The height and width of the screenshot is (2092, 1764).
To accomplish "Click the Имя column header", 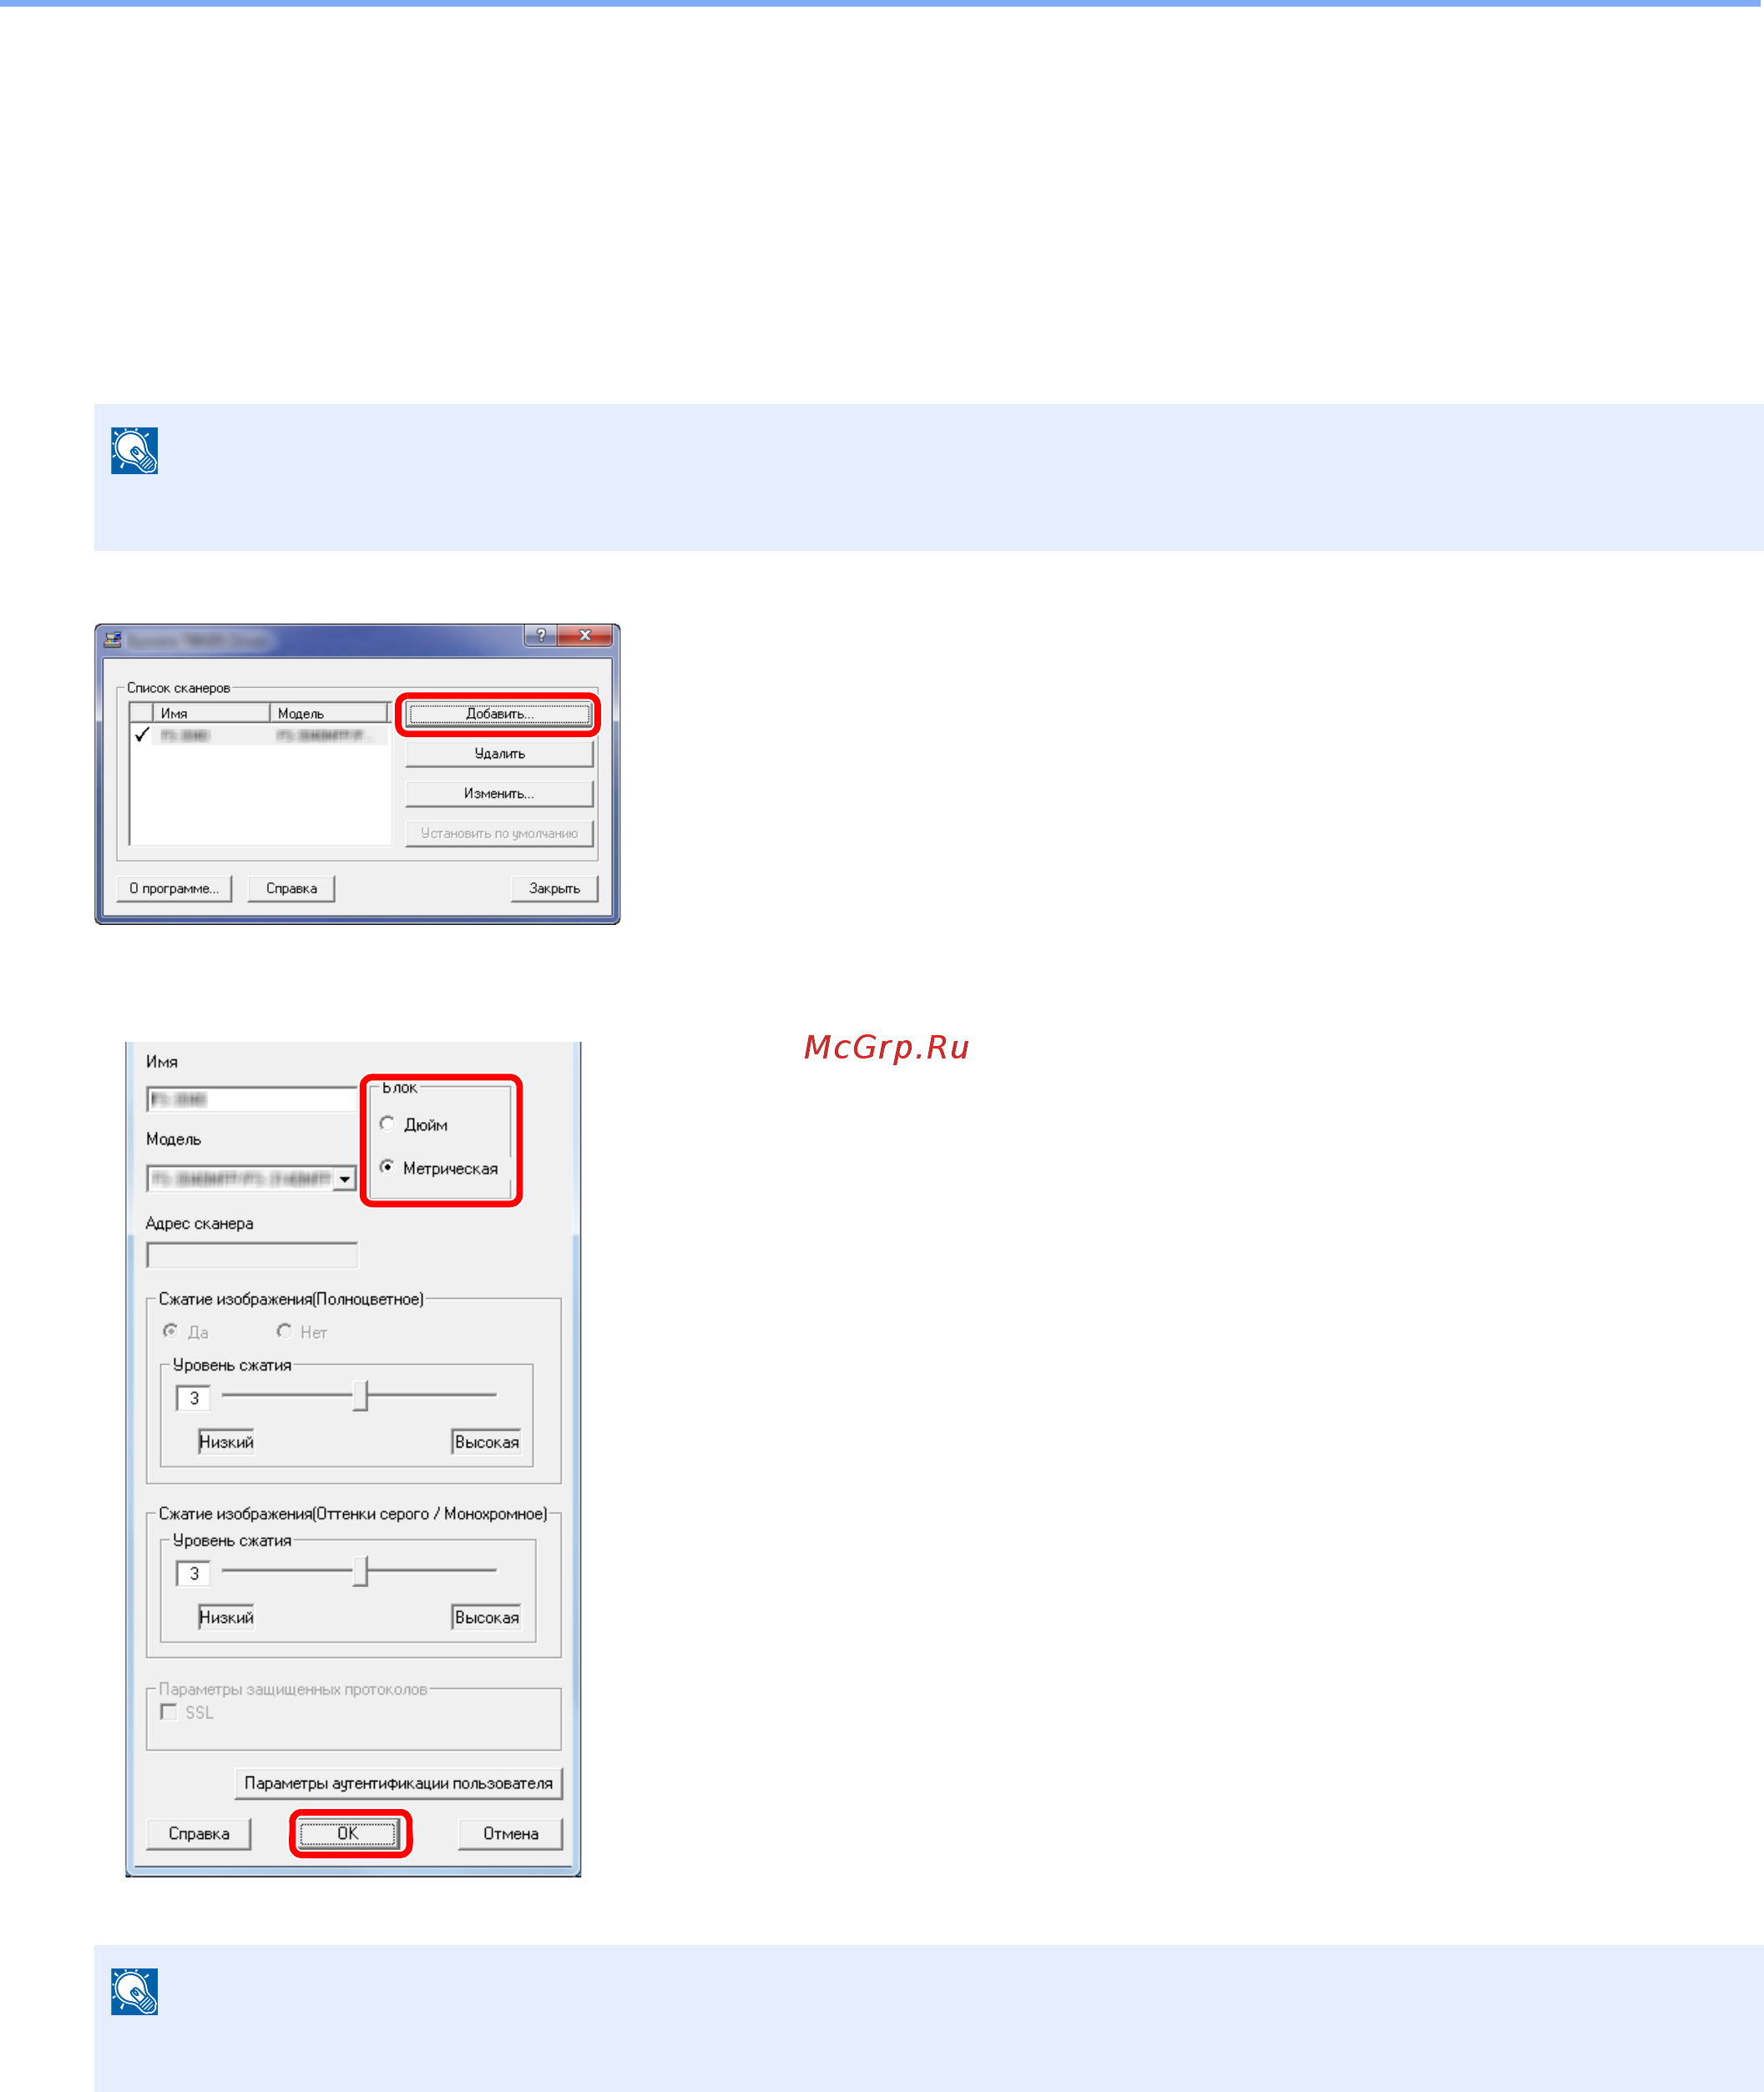I will tap(211, 714).
